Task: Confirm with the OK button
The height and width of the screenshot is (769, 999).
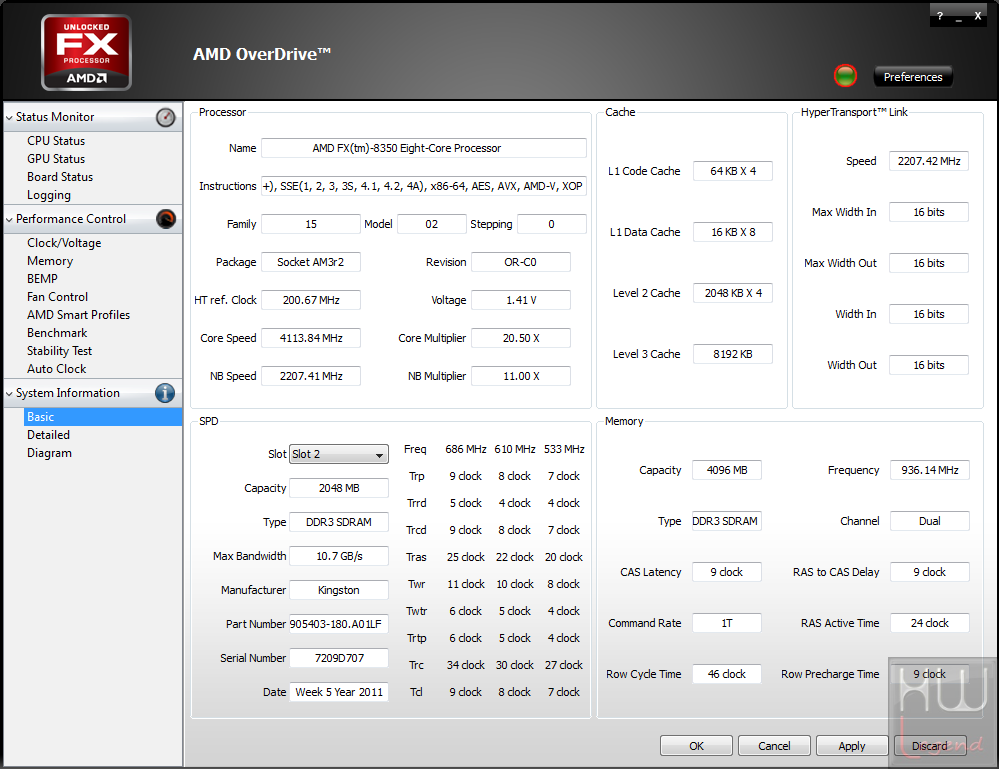Action: coord(696,745)
